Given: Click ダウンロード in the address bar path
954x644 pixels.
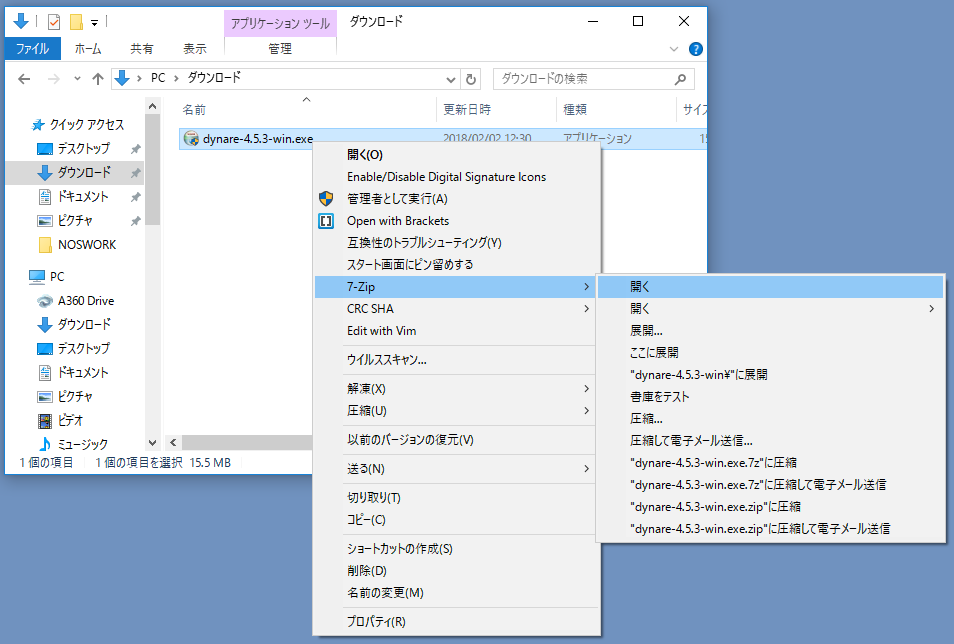Looking at the screenshot, I should [214, 78].
